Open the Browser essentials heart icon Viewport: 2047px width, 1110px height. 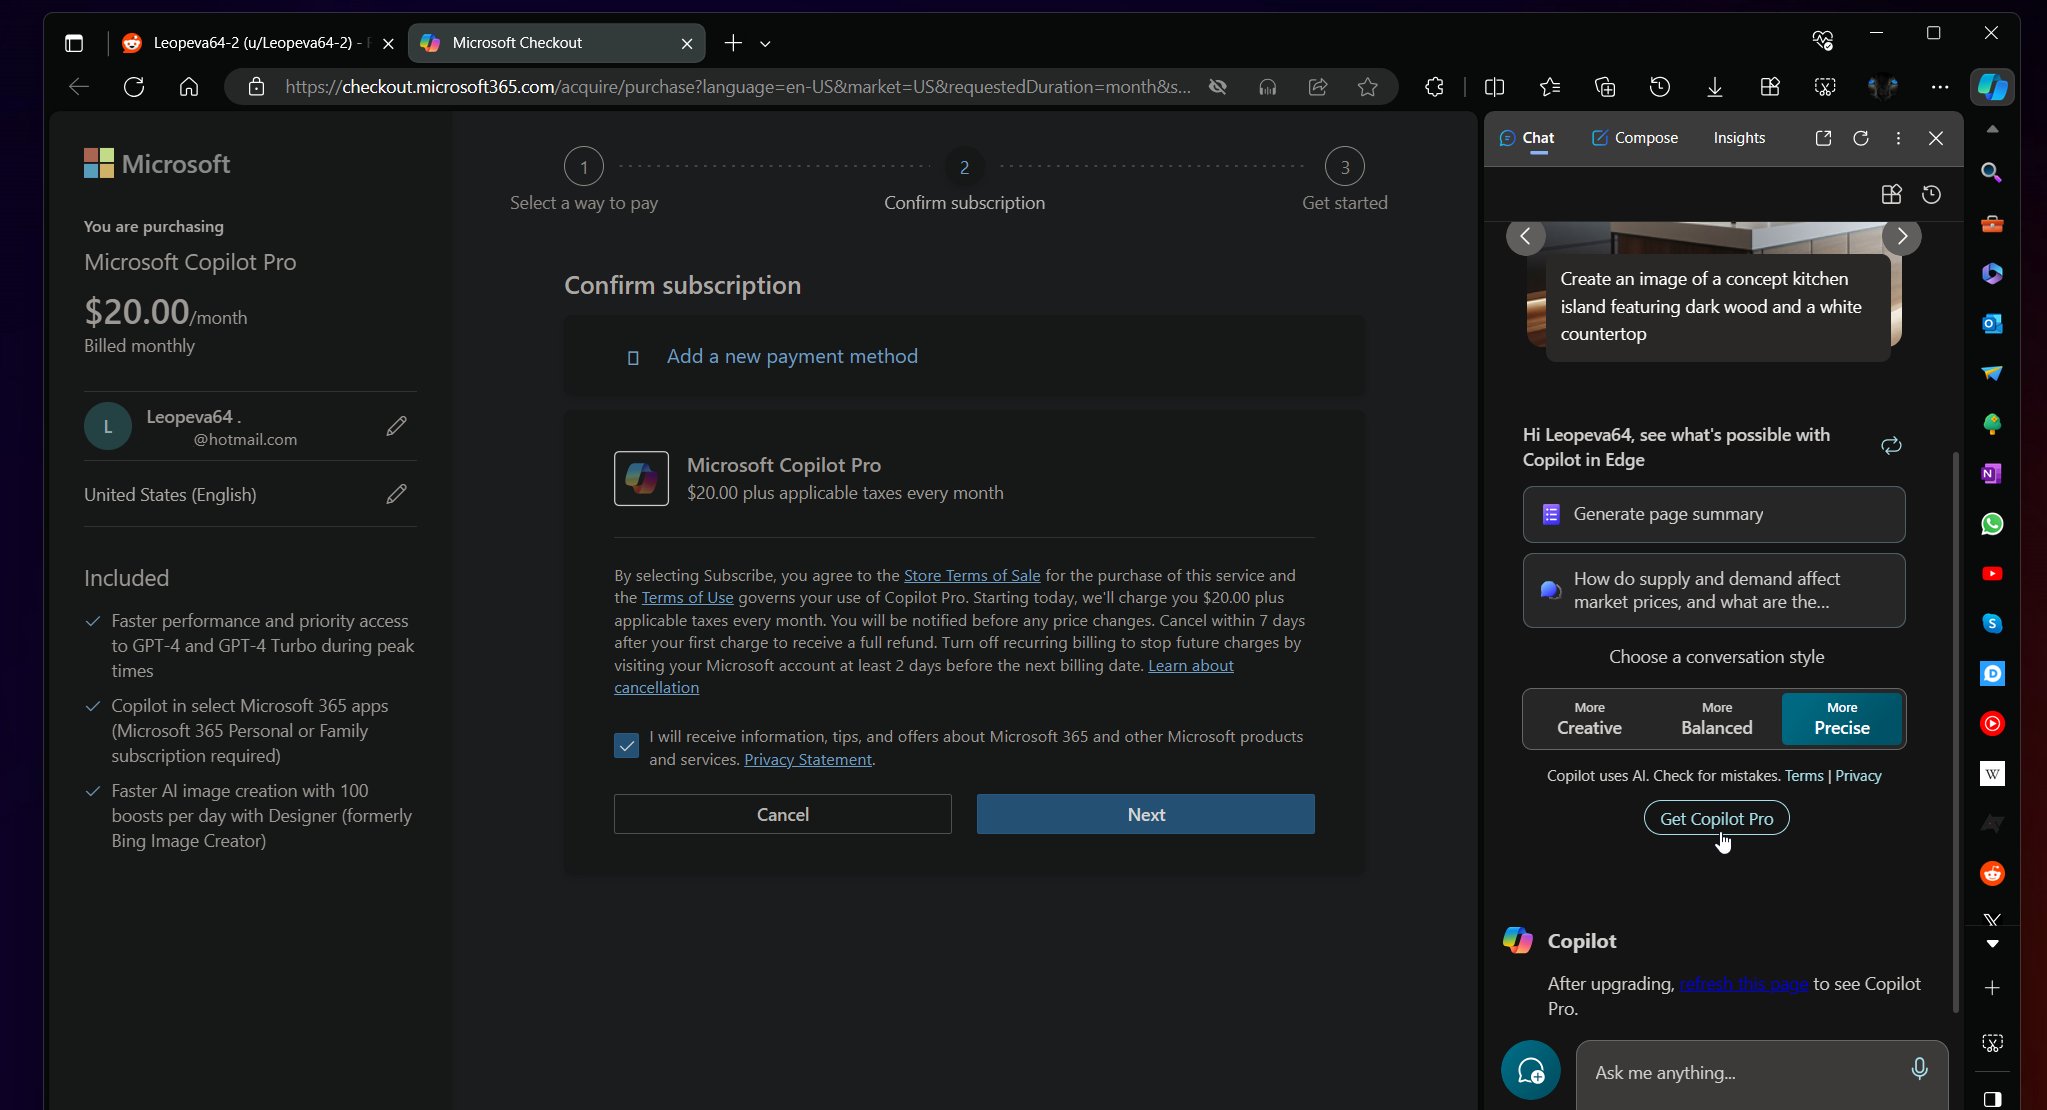click(1822, 40)
